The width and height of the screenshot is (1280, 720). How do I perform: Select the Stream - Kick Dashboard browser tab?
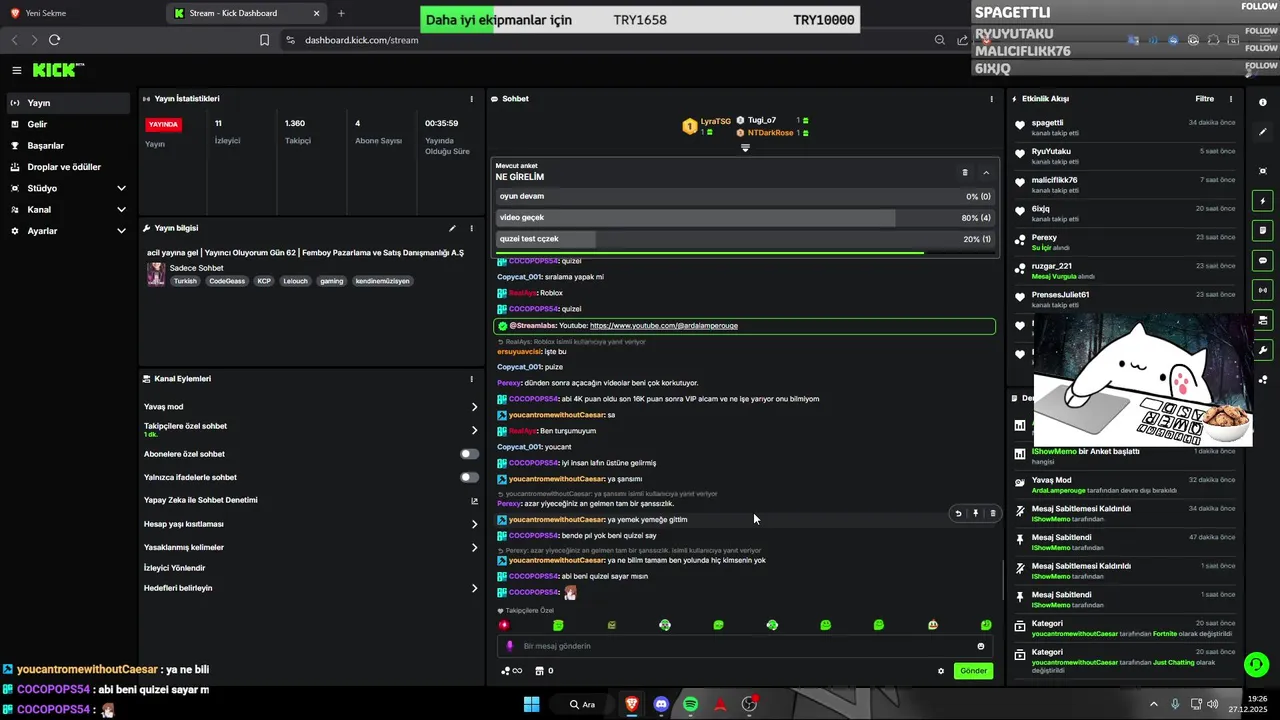click(246, 13)
